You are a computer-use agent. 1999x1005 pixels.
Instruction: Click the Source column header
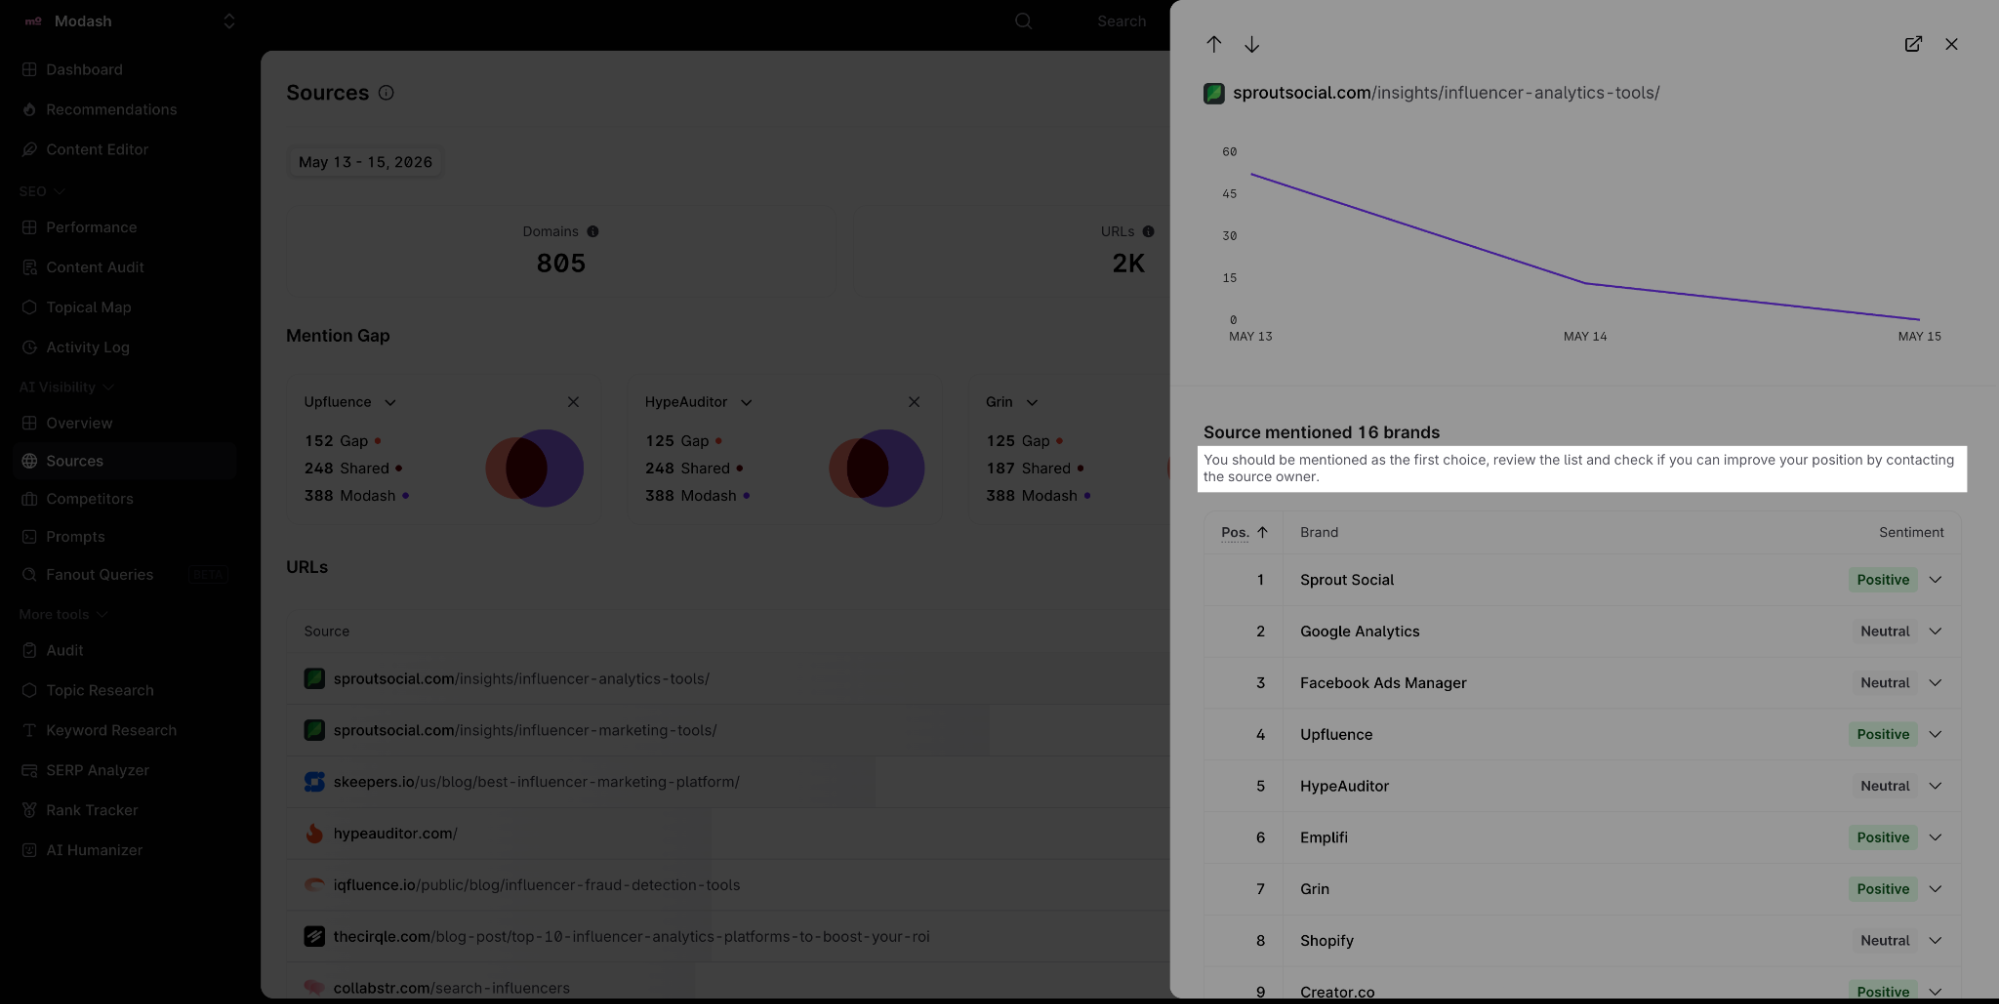326,631
